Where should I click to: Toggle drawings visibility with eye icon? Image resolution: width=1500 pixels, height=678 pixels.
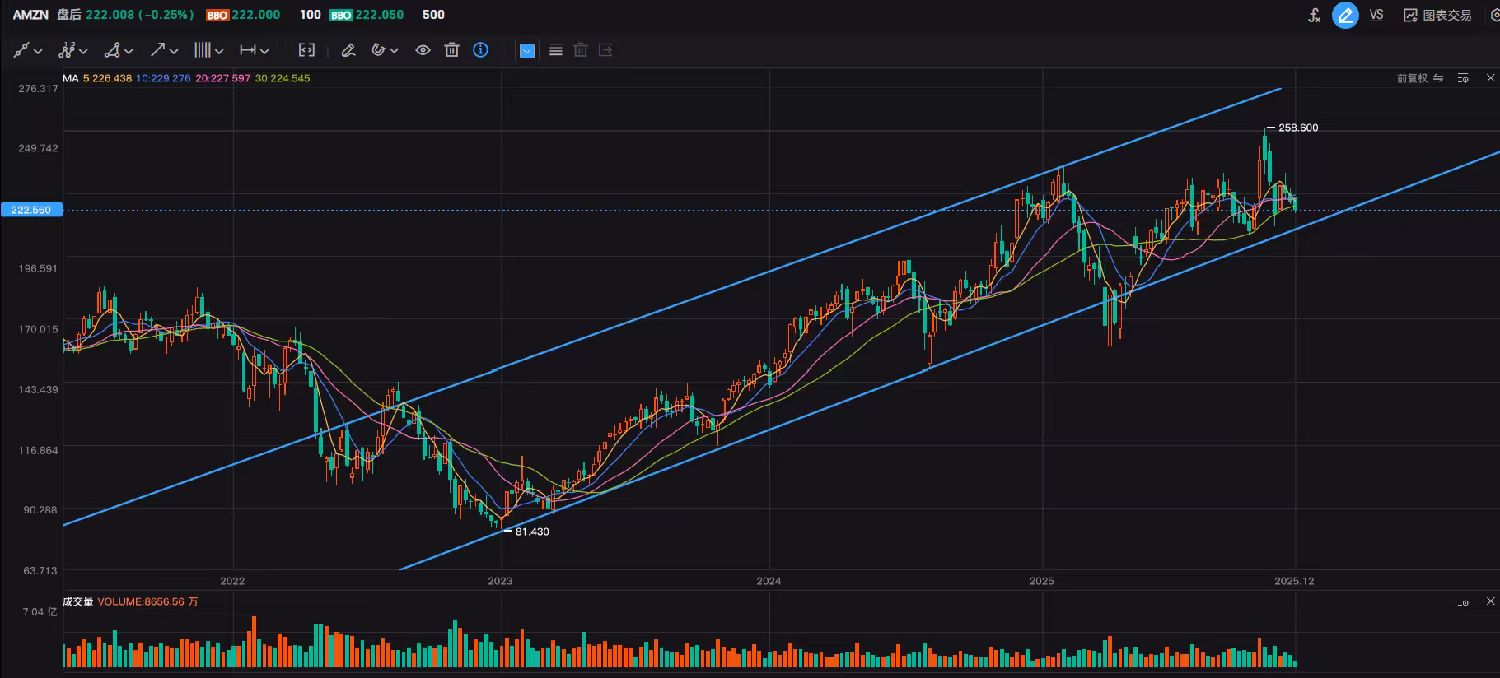click(423, 50)
